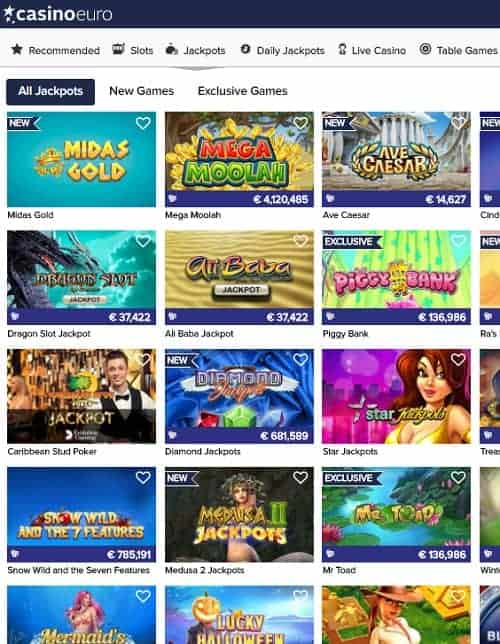This screenshot has width=500, height=644.
Task: Open the Slots machine icon
Action: (x=118, y=49)
